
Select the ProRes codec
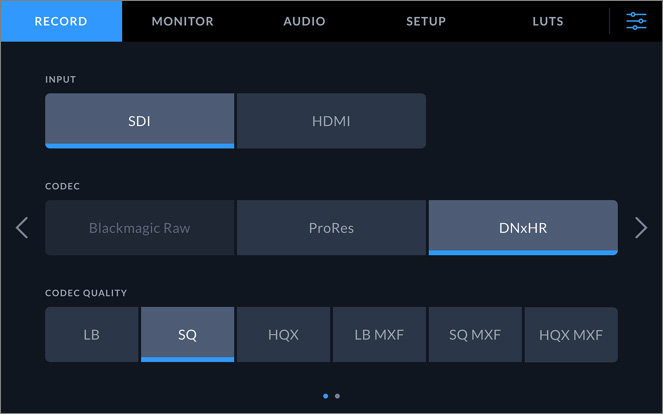[331, 228]
